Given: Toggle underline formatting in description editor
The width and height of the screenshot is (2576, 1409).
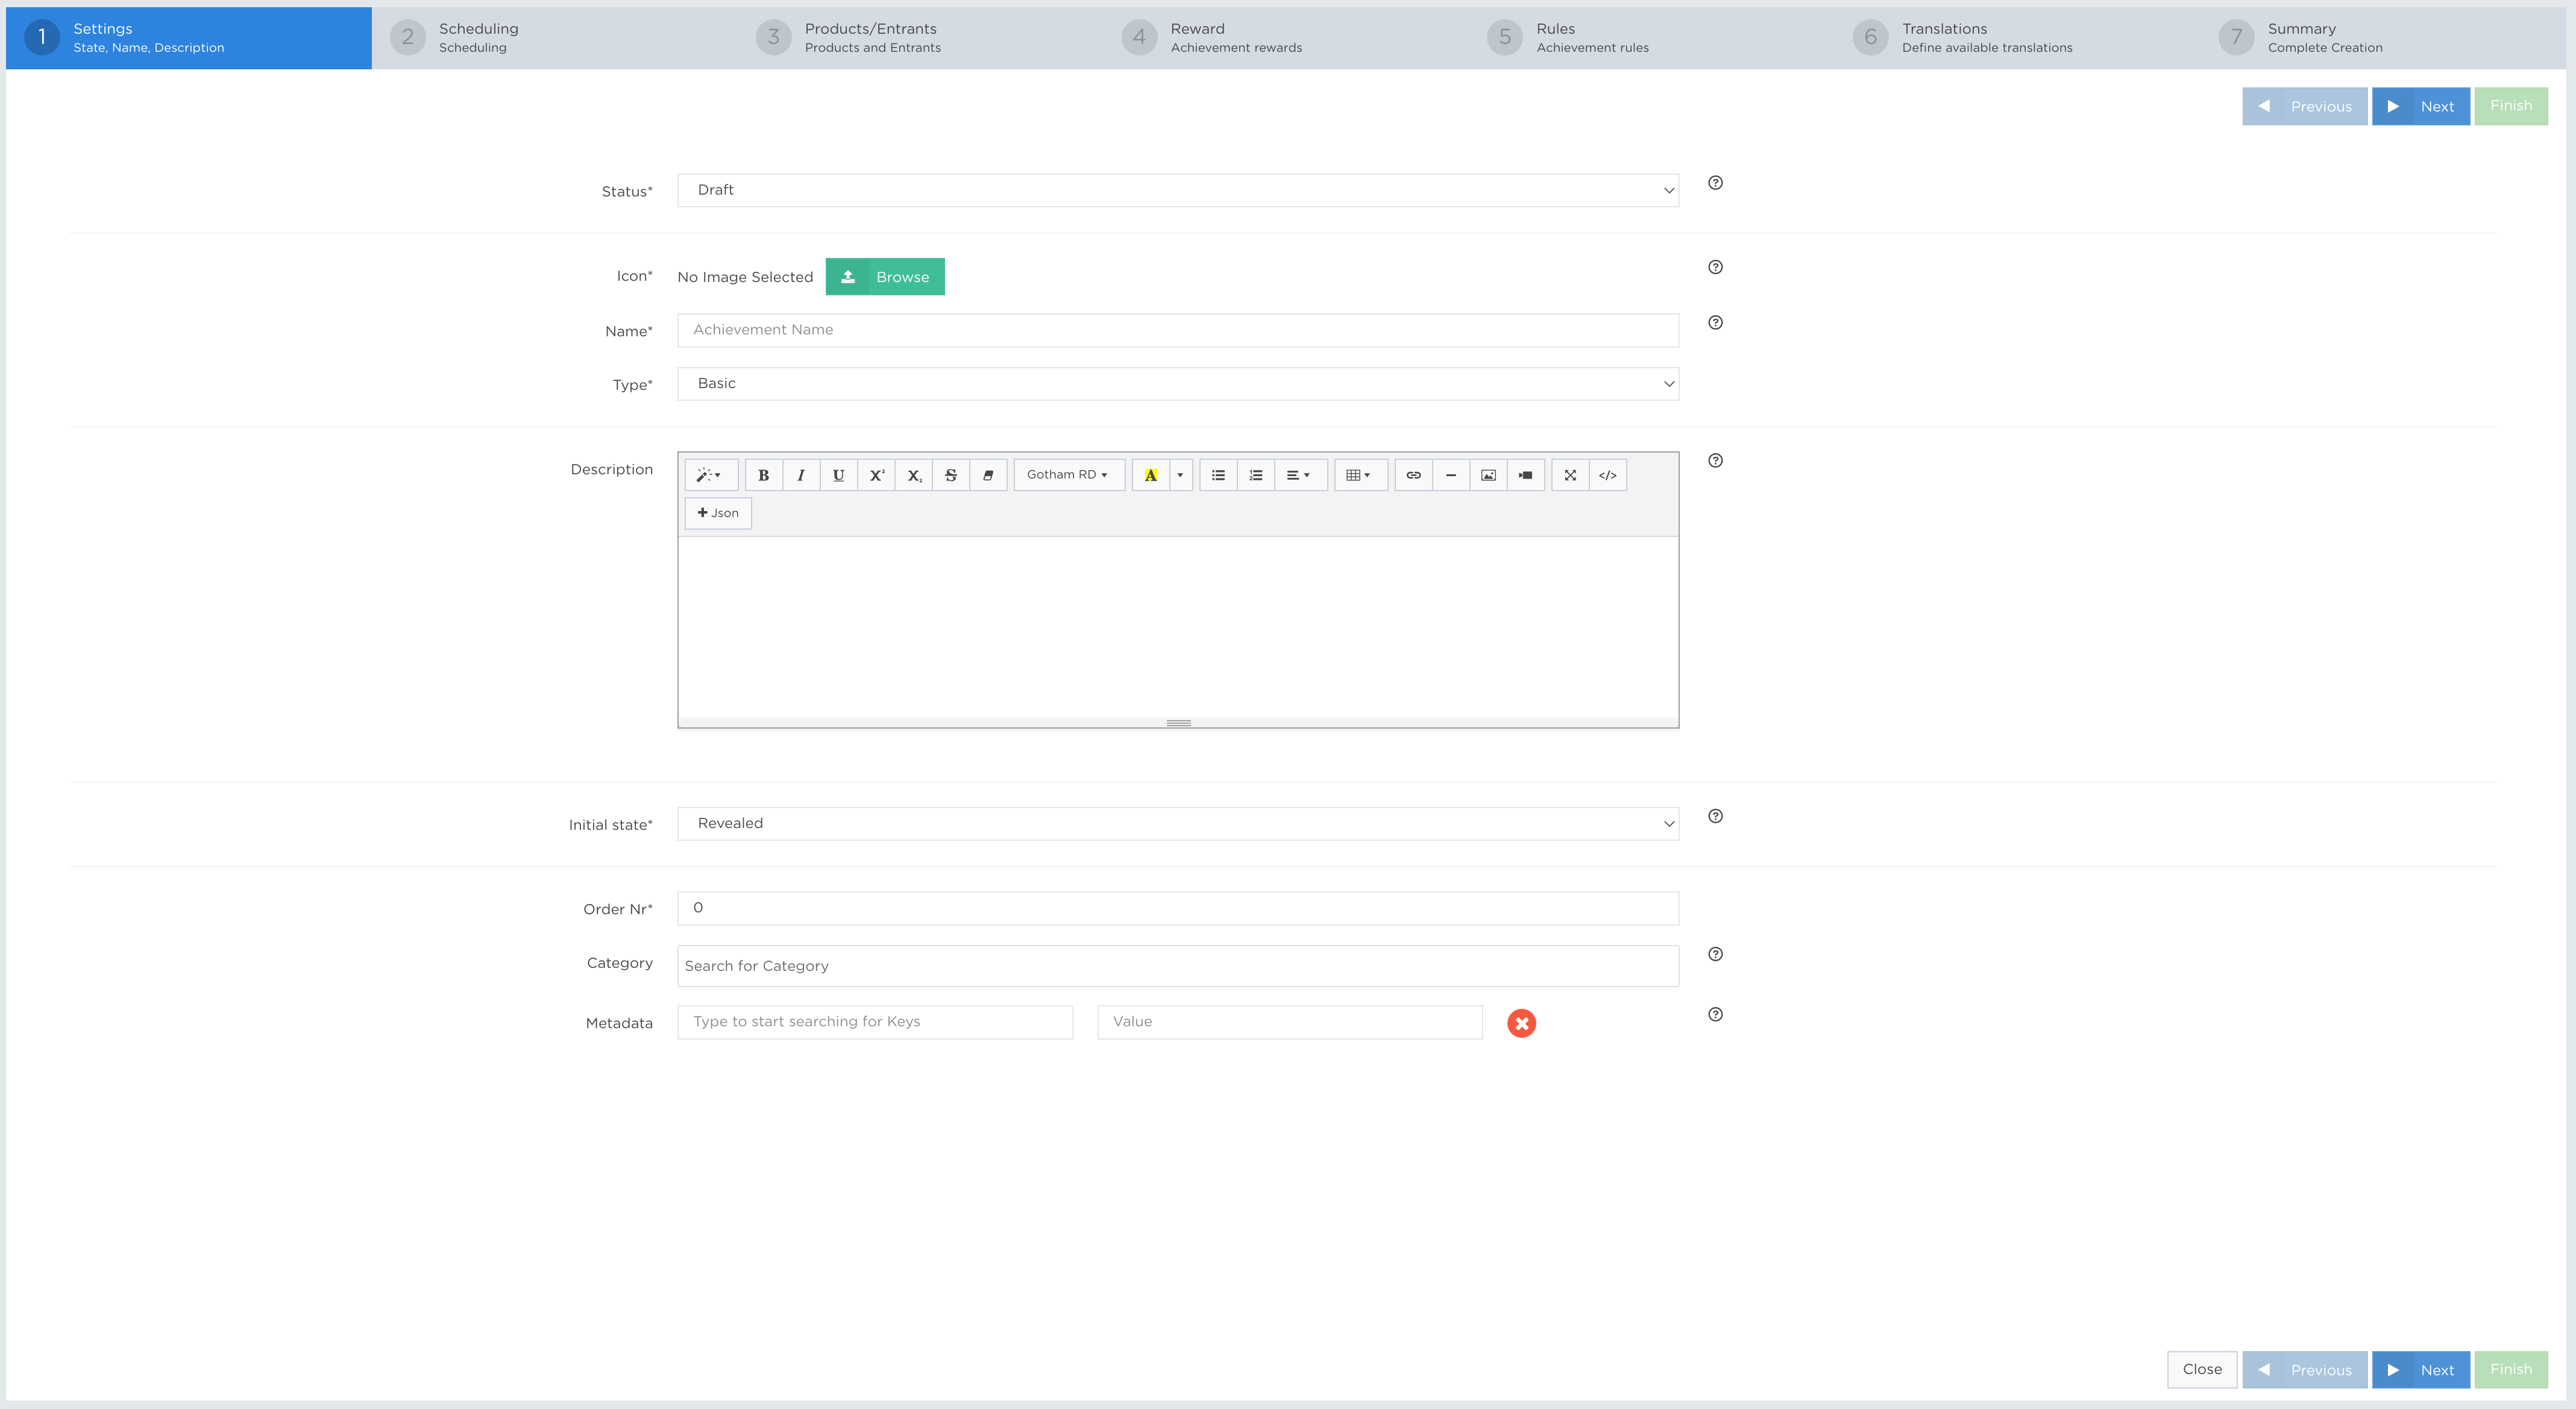Looking at the screenshot, I should 838,475.
